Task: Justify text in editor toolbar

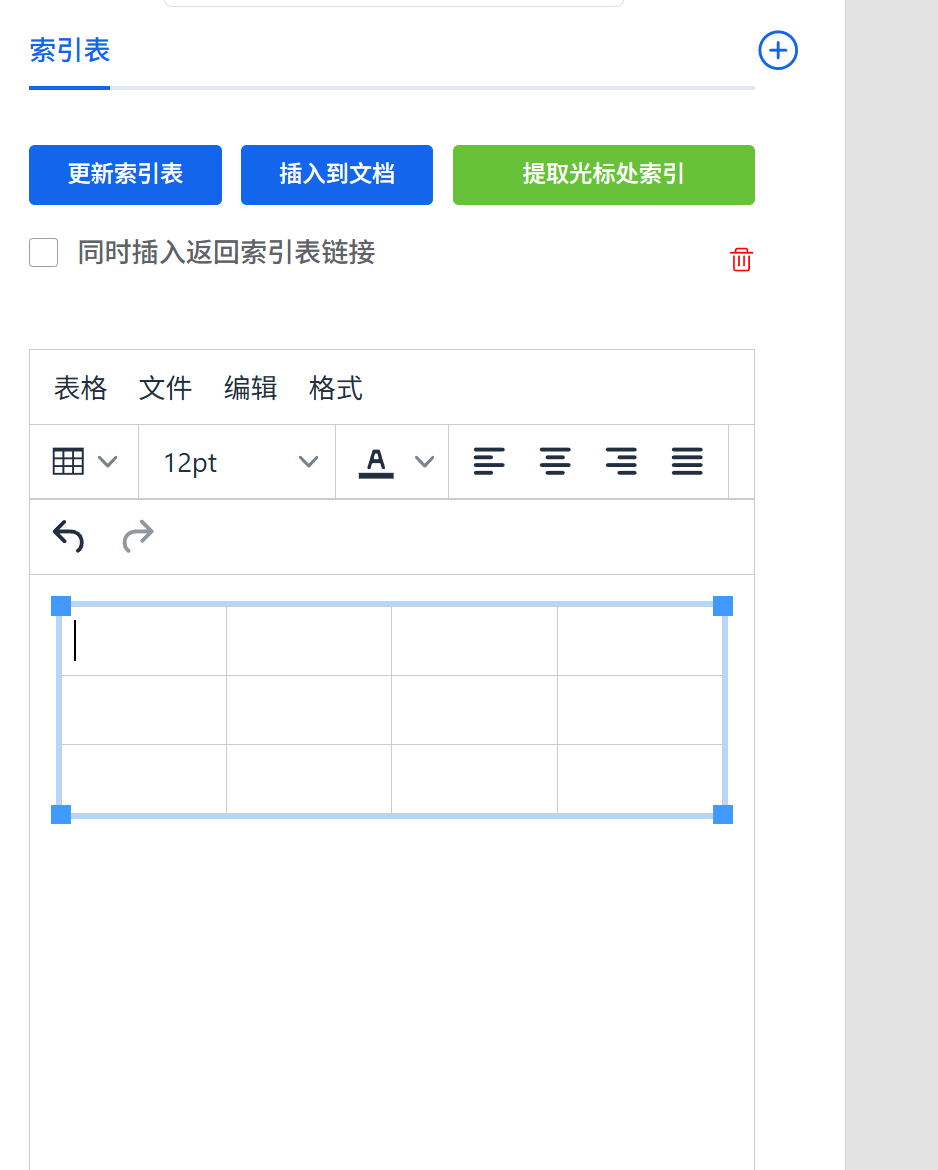Action: click(687, 462)
